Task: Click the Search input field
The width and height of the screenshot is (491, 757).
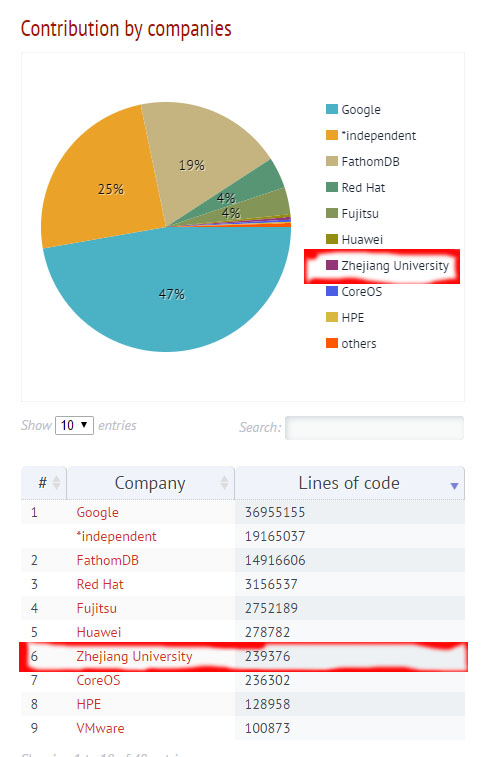Action: (374, 428)
